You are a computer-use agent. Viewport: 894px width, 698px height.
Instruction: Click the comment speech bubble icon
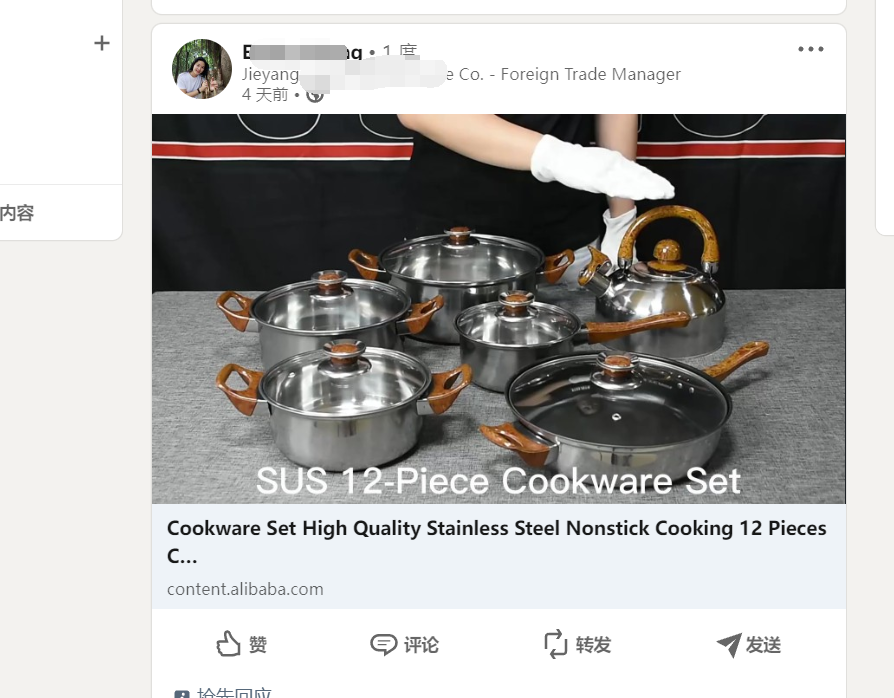point(383,644)
